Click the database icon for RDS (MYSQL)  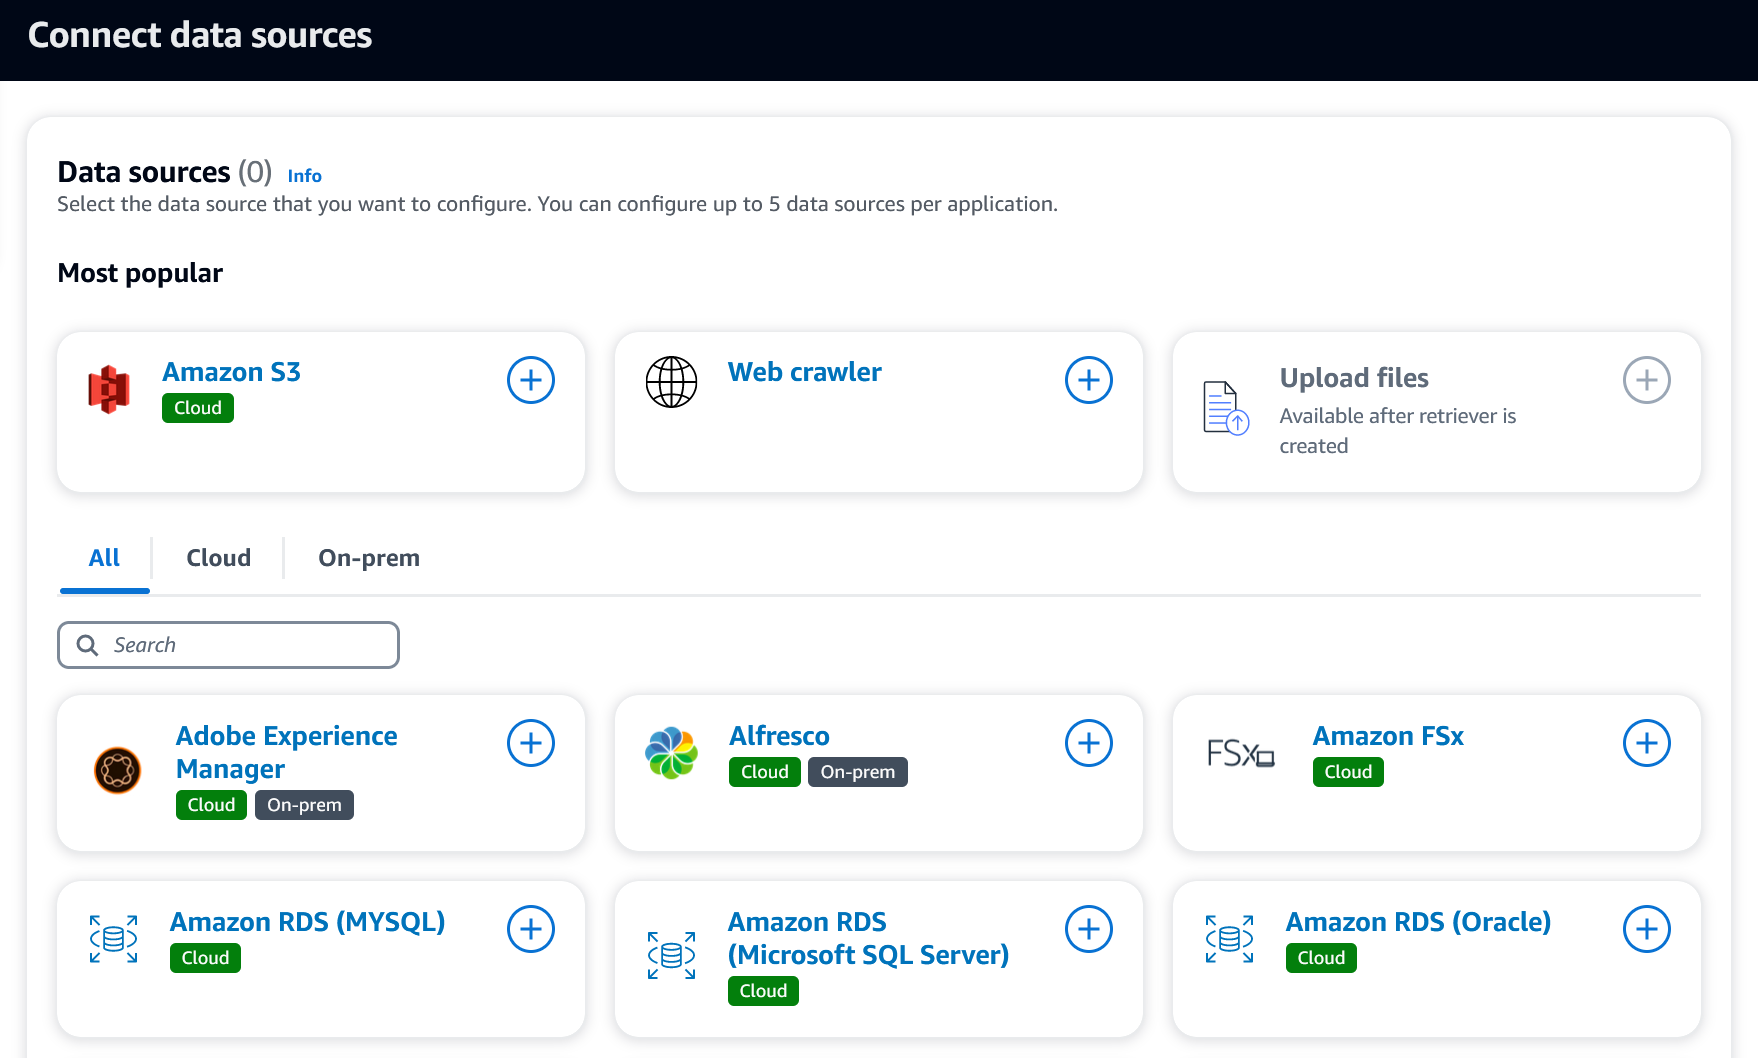click(x=113, y=939)
